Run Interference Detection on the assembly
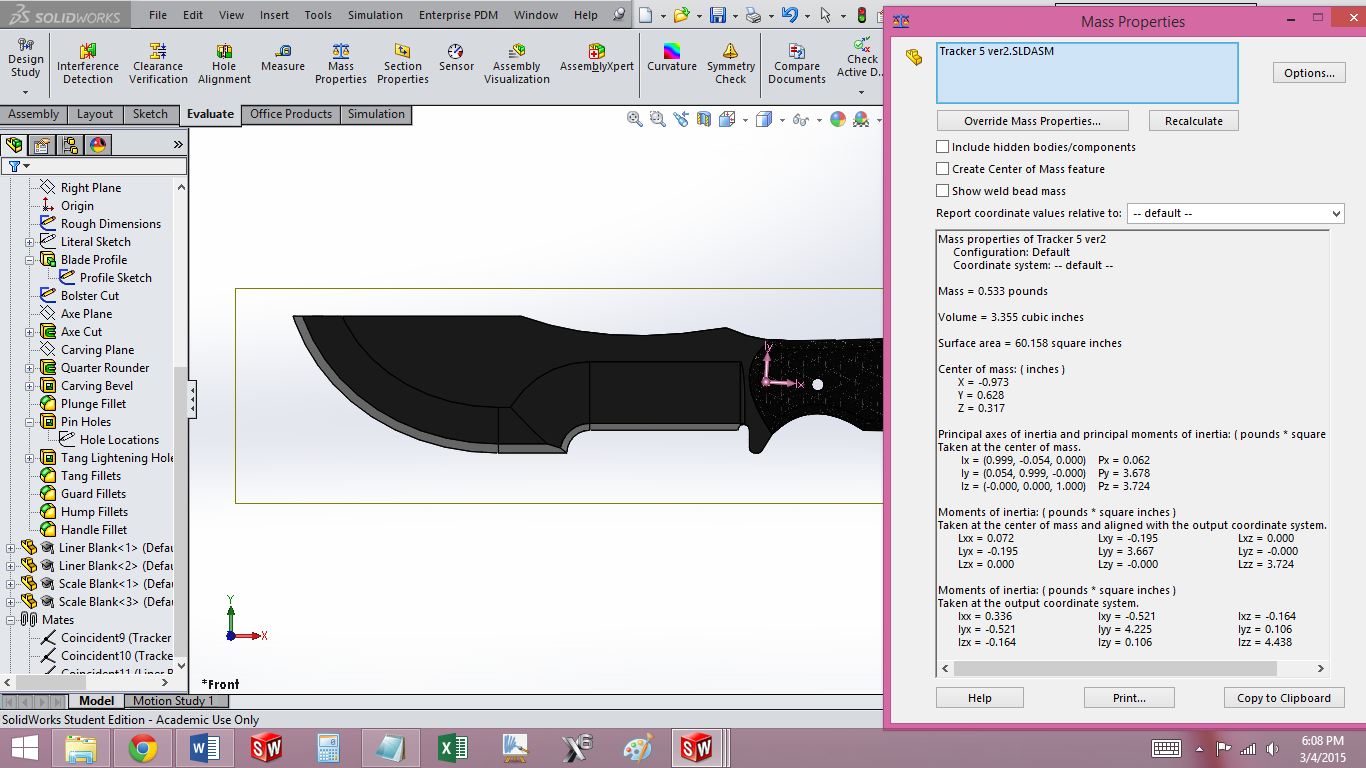 pyautogui.click(x=87, y=62)
